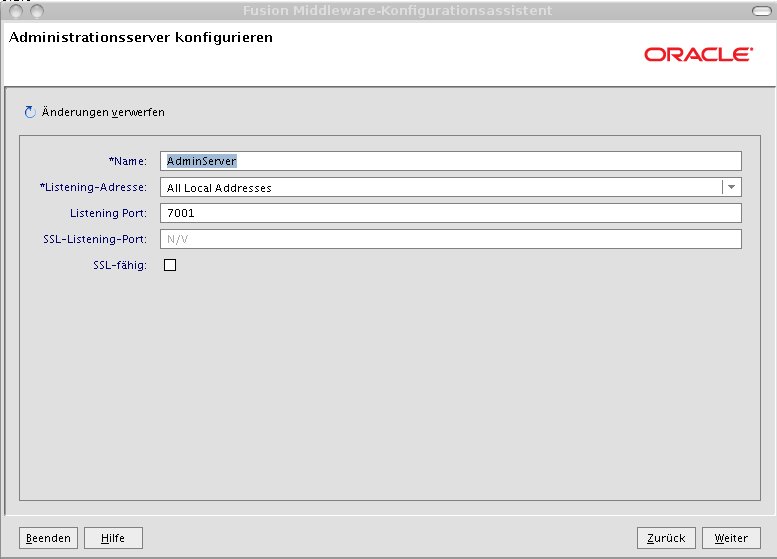Click the *Listening-Adresse: label
The image size is (777, 559).
point(93,187)
